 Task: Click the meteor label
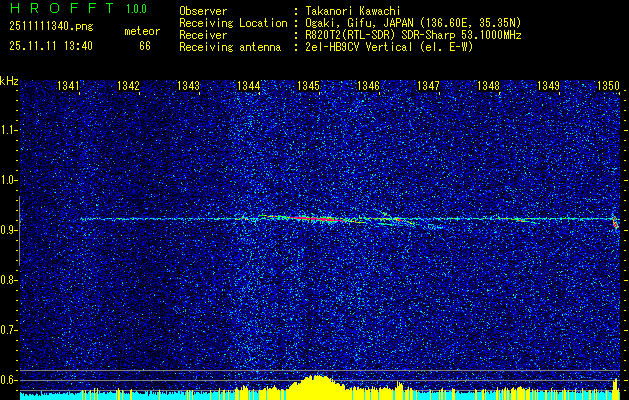pos(142,31)
